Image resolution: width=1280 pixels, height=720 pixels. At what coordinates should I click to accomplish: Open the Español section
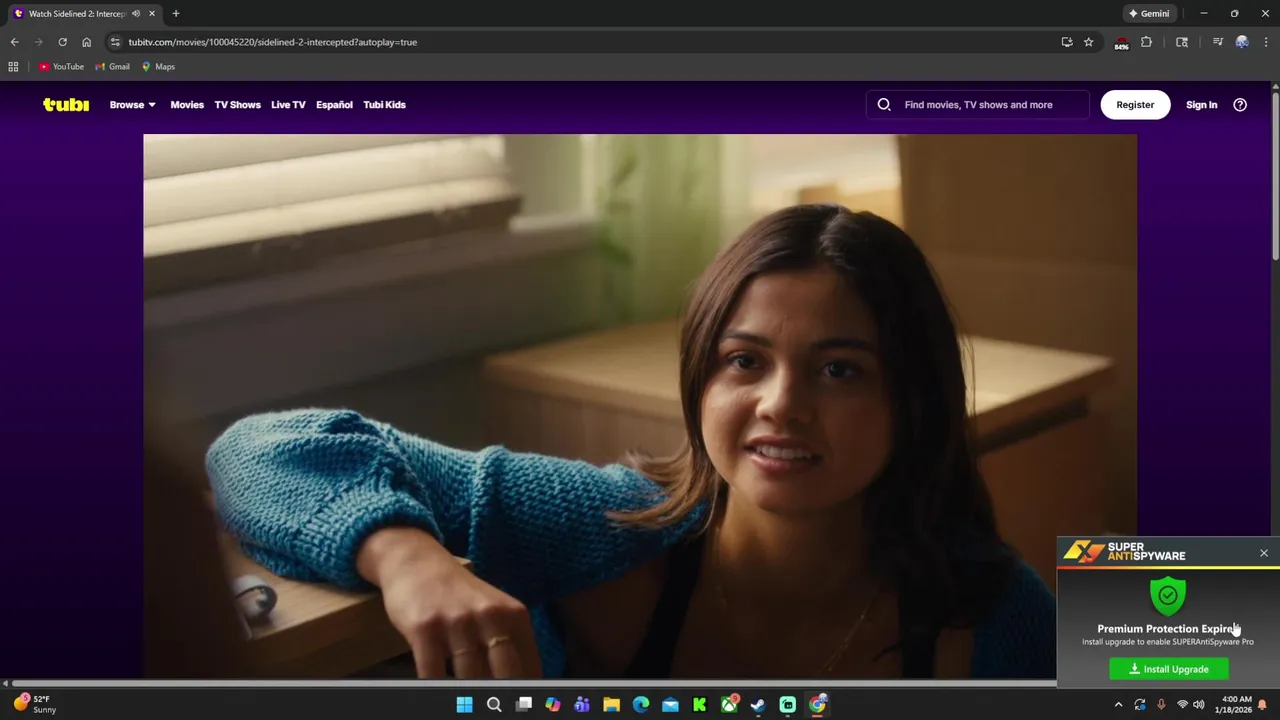pyautogui.click(x=334, y=105)
